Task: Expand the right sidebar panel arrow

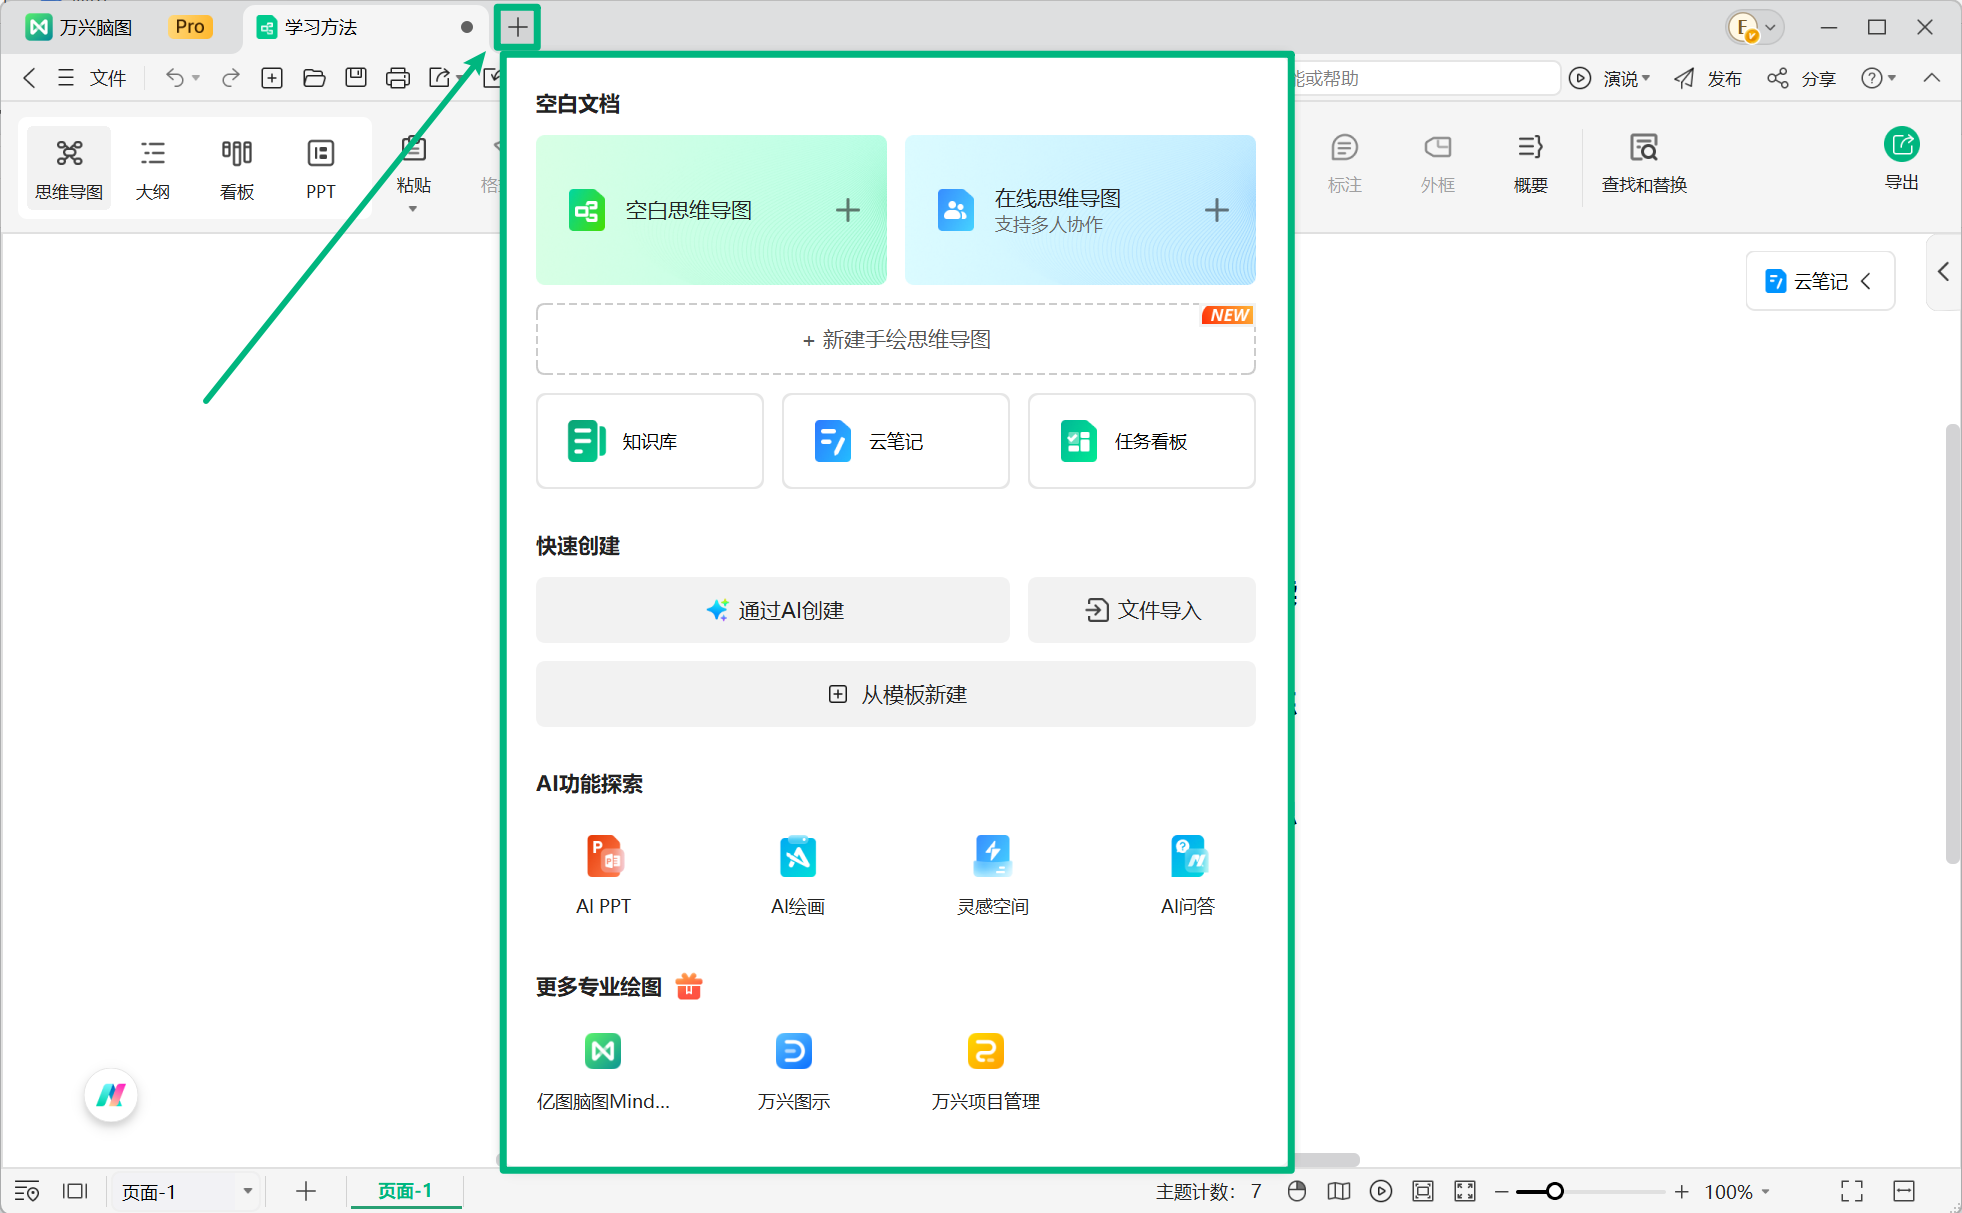Action: point(1943,271)
